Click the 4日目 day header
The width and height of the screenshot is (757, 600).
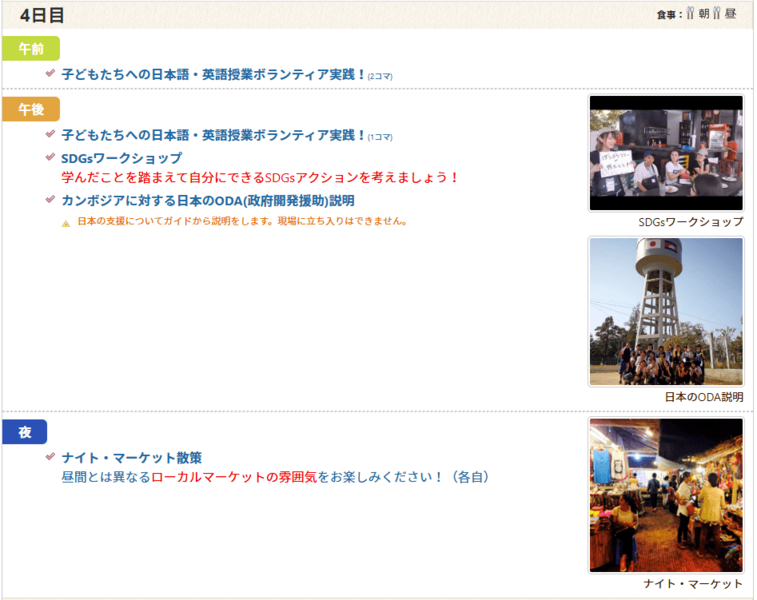click(x=42, y=15)
